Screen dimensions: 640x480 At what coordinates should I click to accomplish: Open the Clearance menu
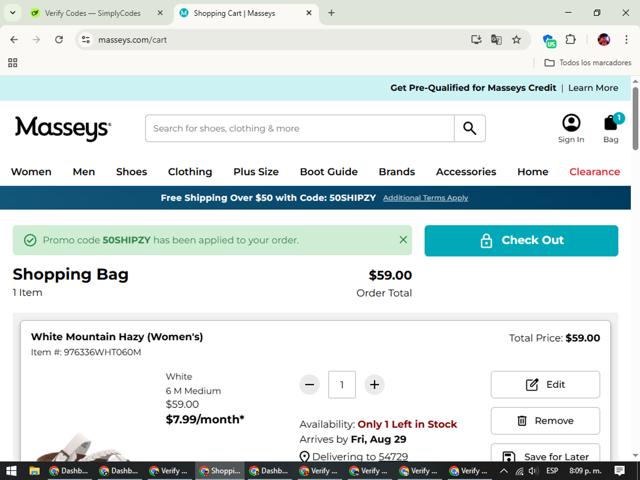click(595, 172)
